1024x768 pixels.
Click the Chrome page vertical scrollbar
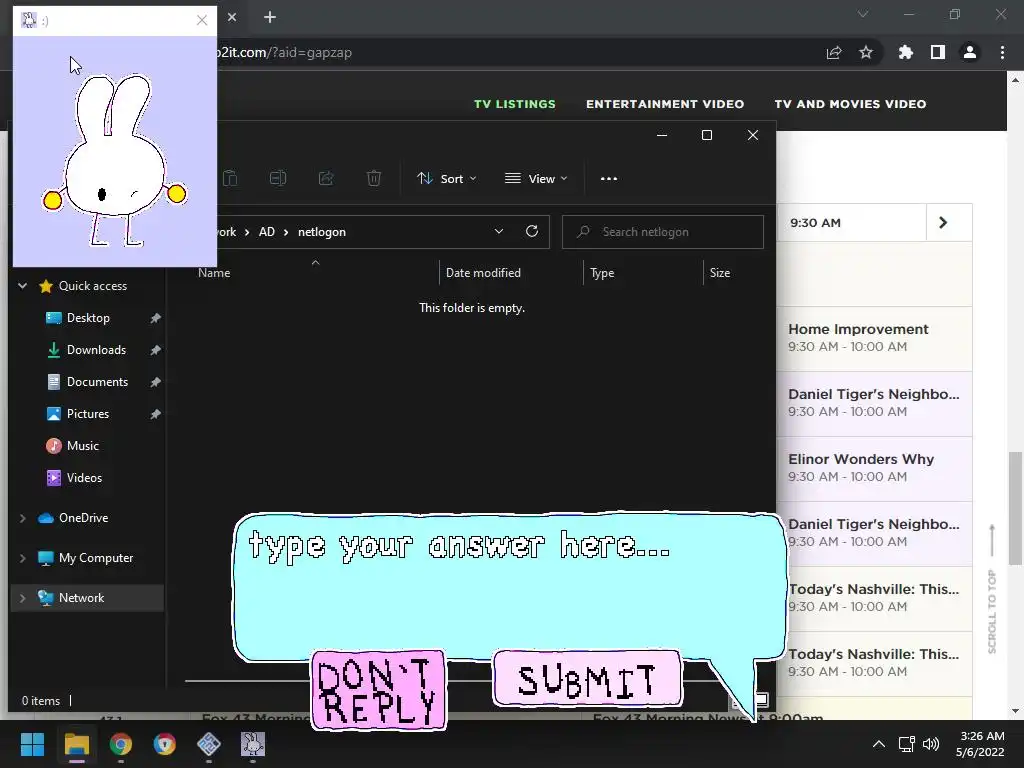(1015, 507)
